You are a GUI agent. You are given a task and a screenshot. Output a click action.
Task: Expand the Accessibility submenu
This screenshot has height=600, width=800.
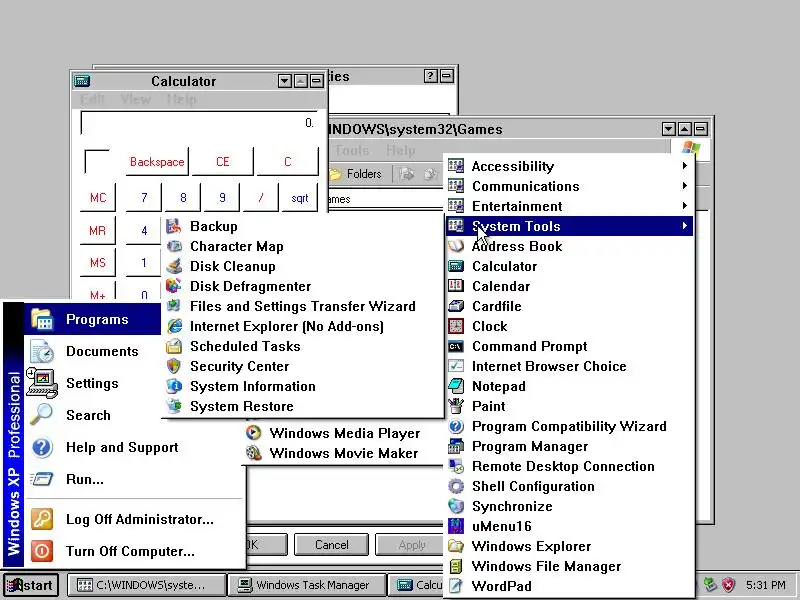tap(569, 166)
